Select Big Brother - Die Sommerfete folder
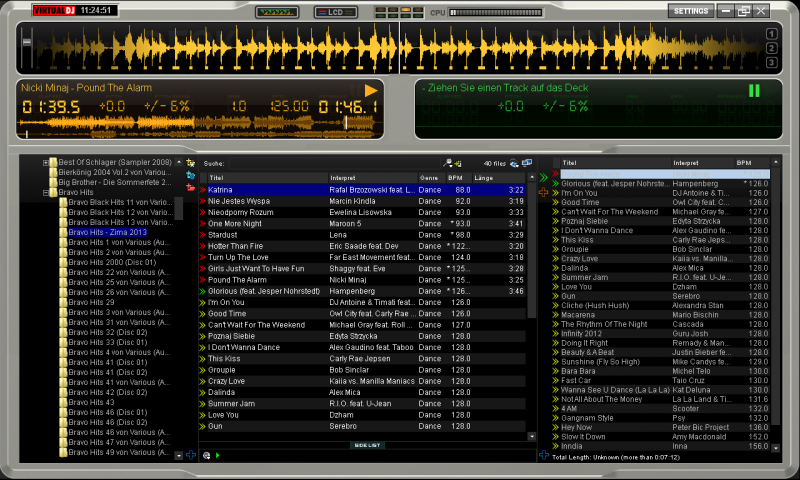 [x=115, y=182]
